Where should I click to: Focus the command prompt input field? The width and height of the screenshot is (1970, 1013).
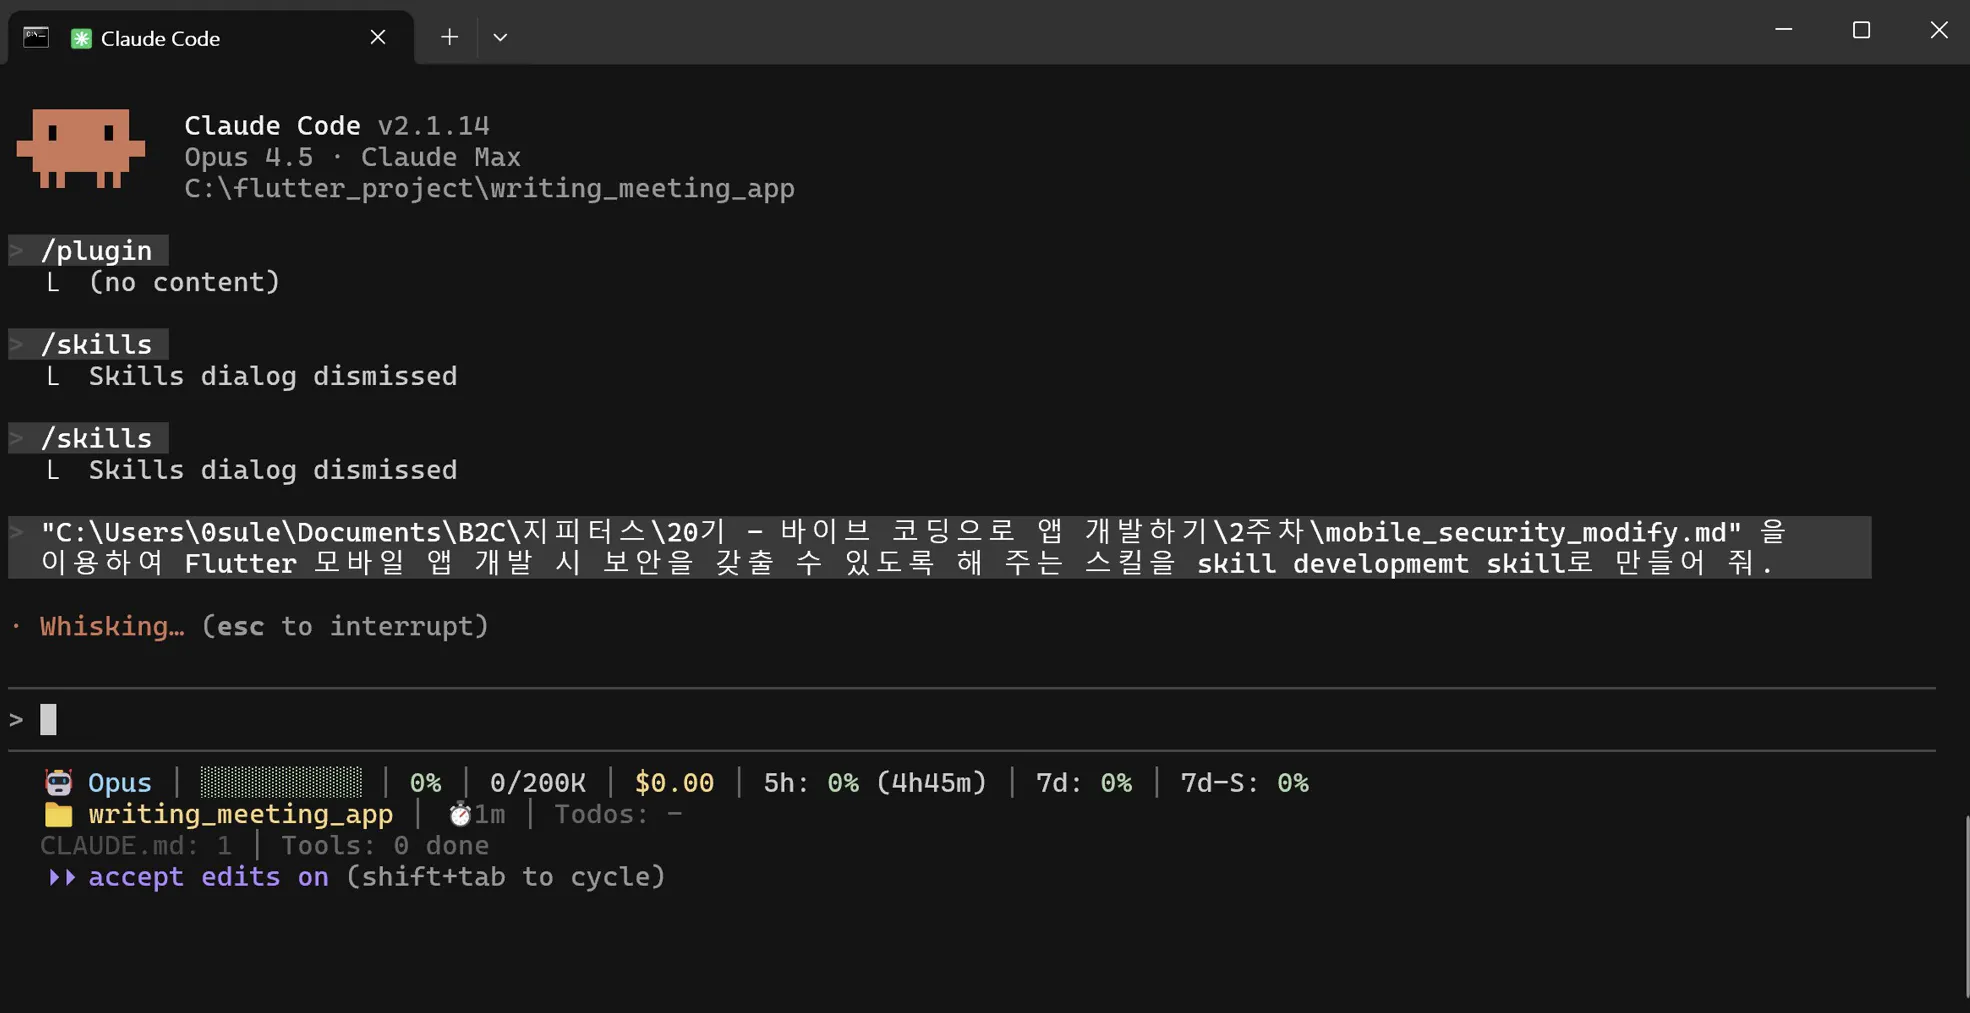pos(972,719)
